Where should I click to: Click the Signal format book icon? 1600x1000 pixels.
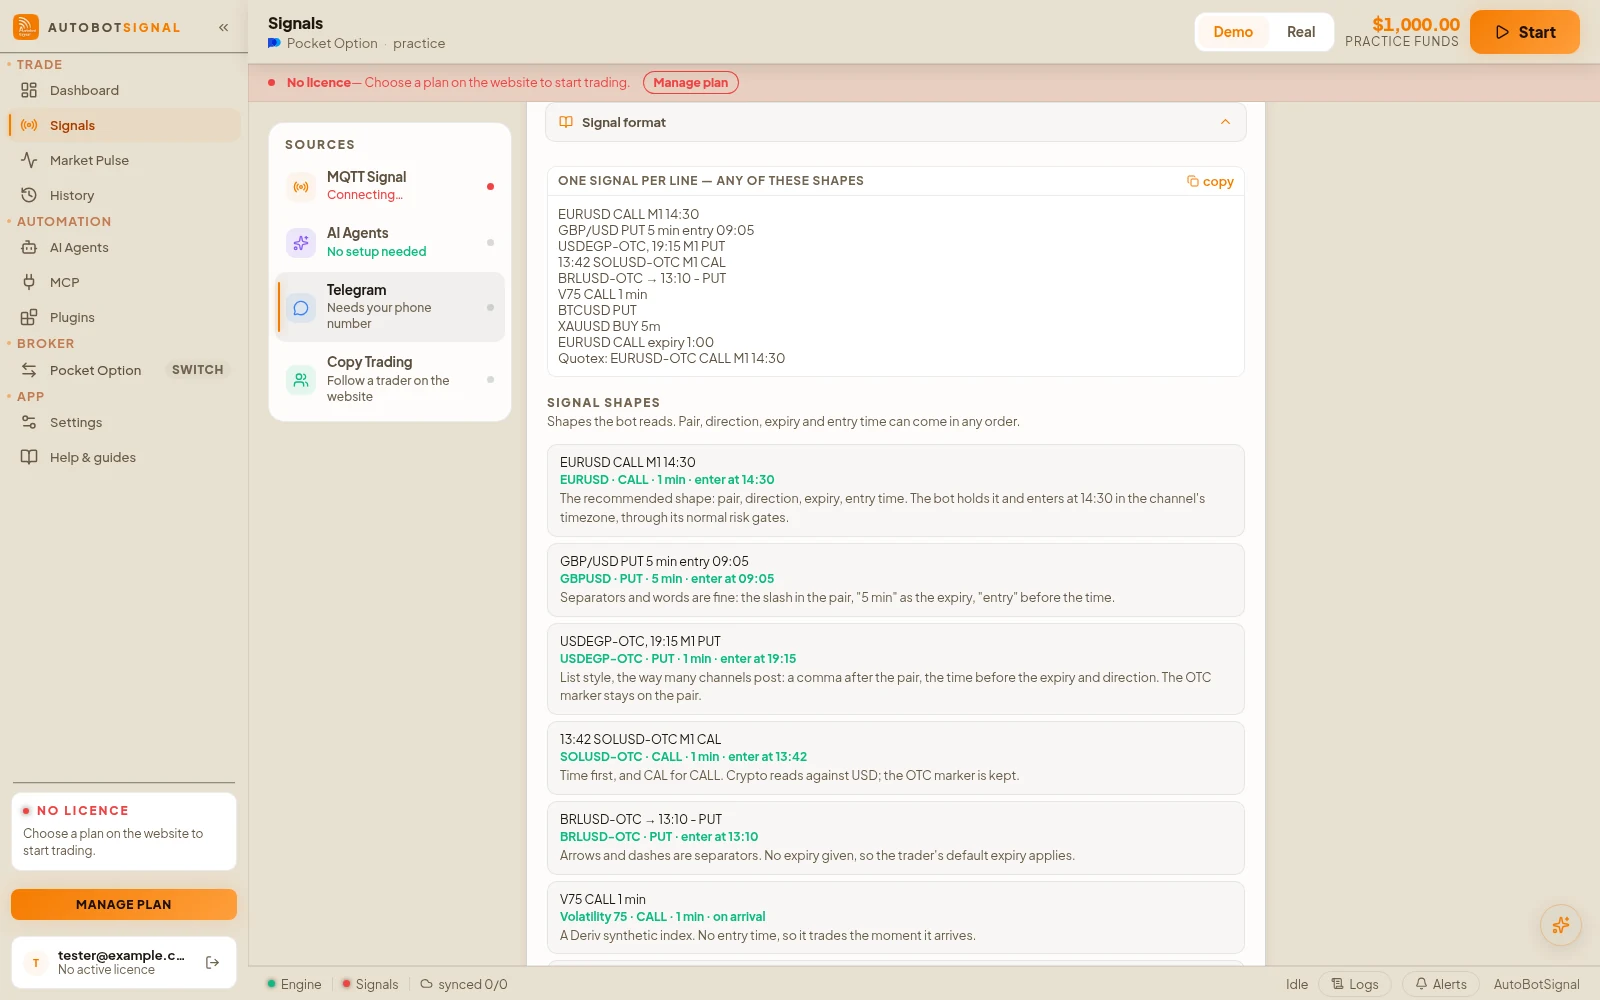[566, 122]
